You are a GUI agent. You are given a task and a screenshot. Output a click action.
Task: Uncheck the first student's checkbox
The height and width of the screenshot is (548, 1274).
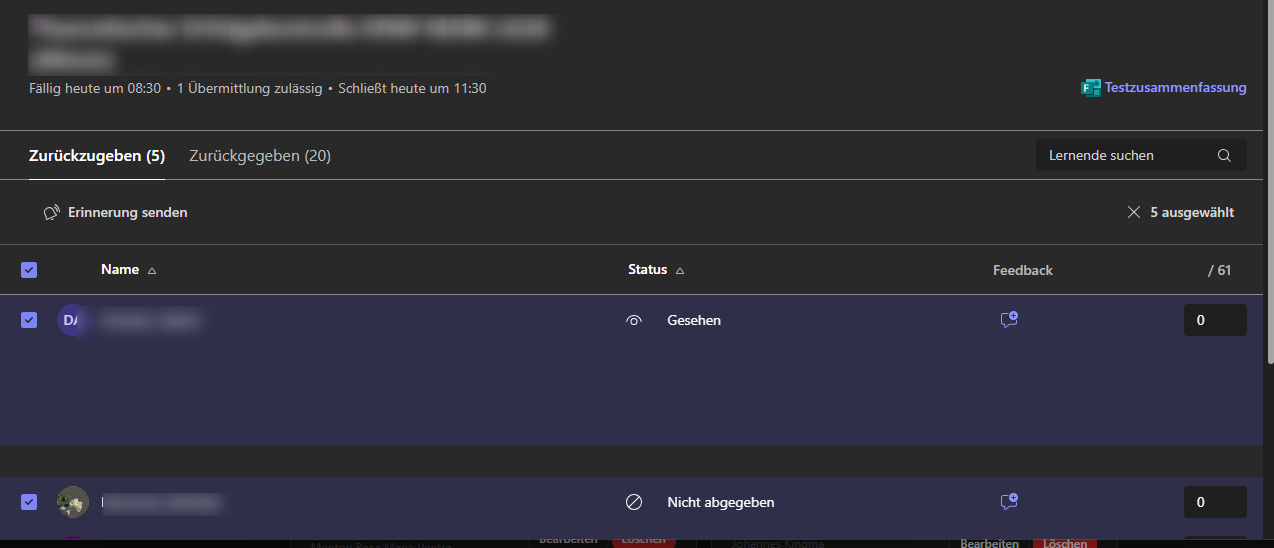point(29,320)
